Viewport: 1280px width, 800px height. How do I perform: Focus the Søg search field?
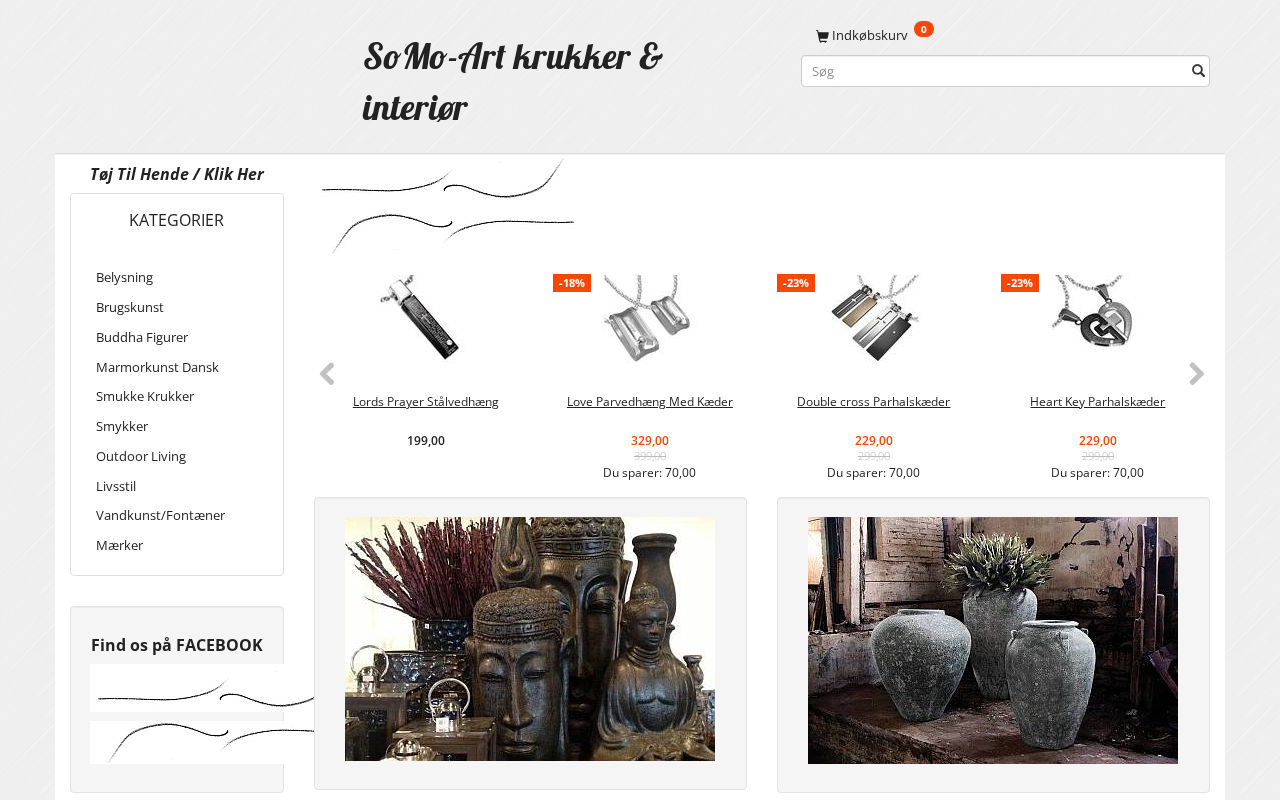996,71
